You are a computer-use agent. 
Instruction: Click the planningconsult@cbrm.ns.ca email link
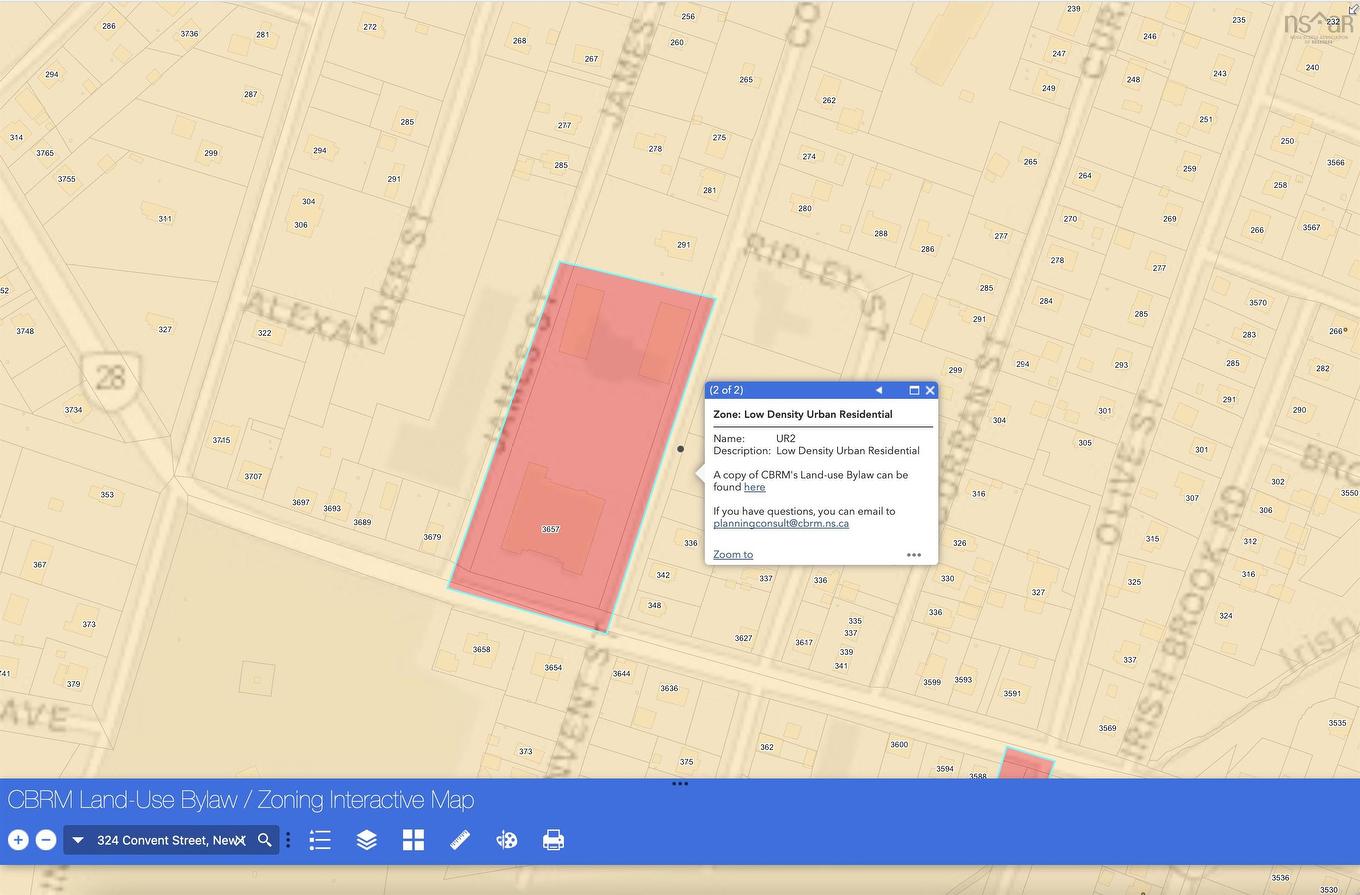click(x=781, y=523)
